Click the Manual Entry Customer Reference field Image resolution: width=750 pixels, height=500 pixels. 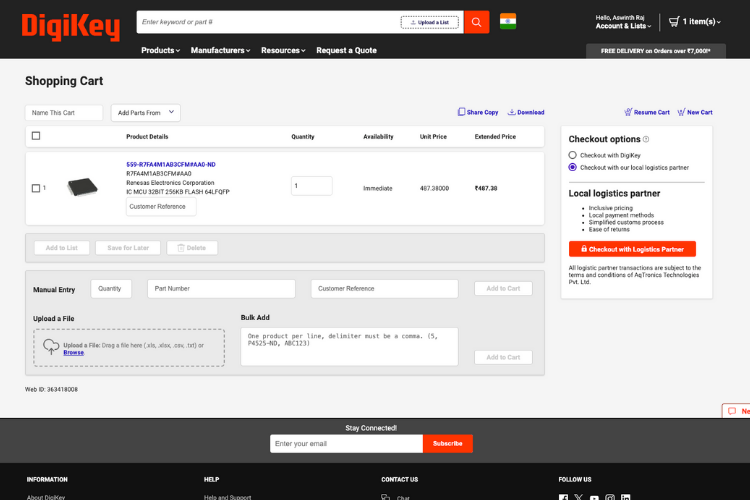pos(385,289)
